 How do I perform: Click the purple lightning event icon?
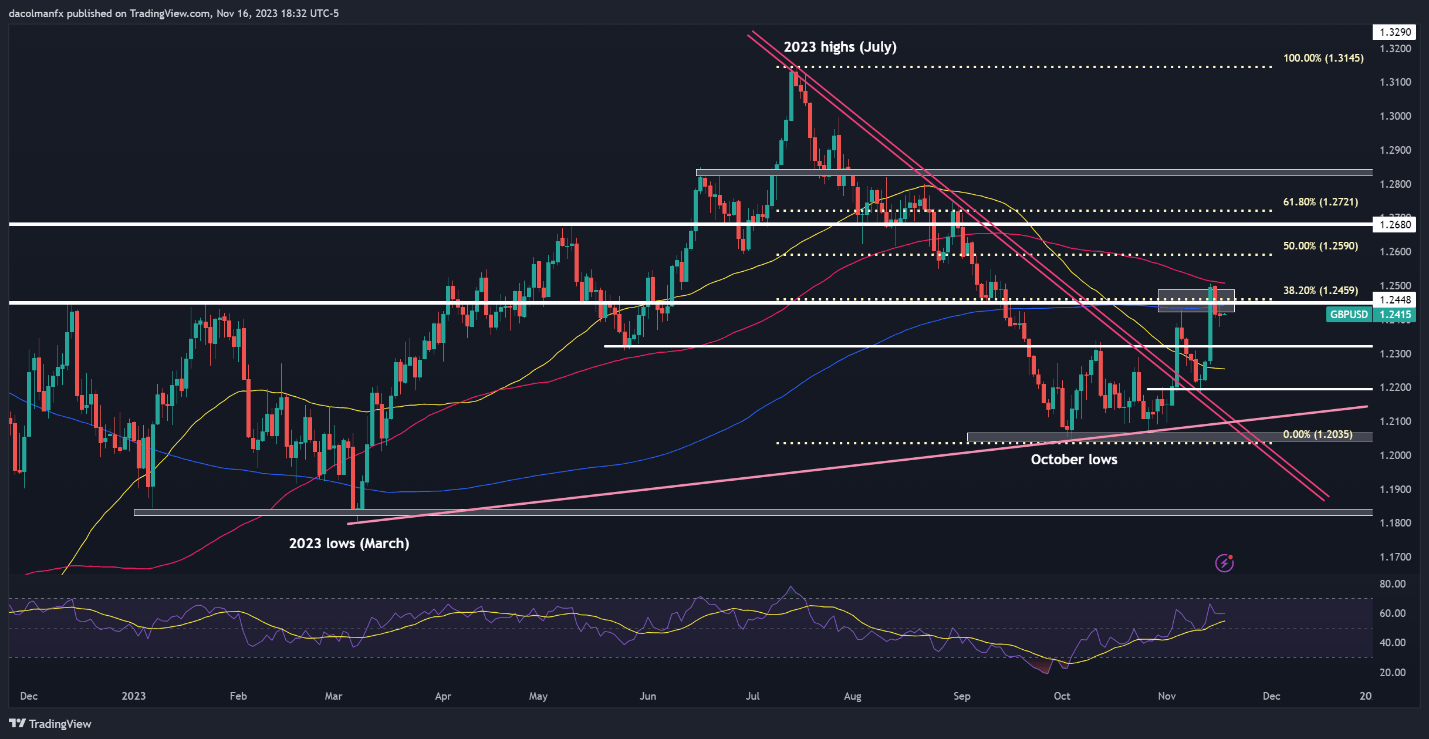click(x=1226, y=563)
